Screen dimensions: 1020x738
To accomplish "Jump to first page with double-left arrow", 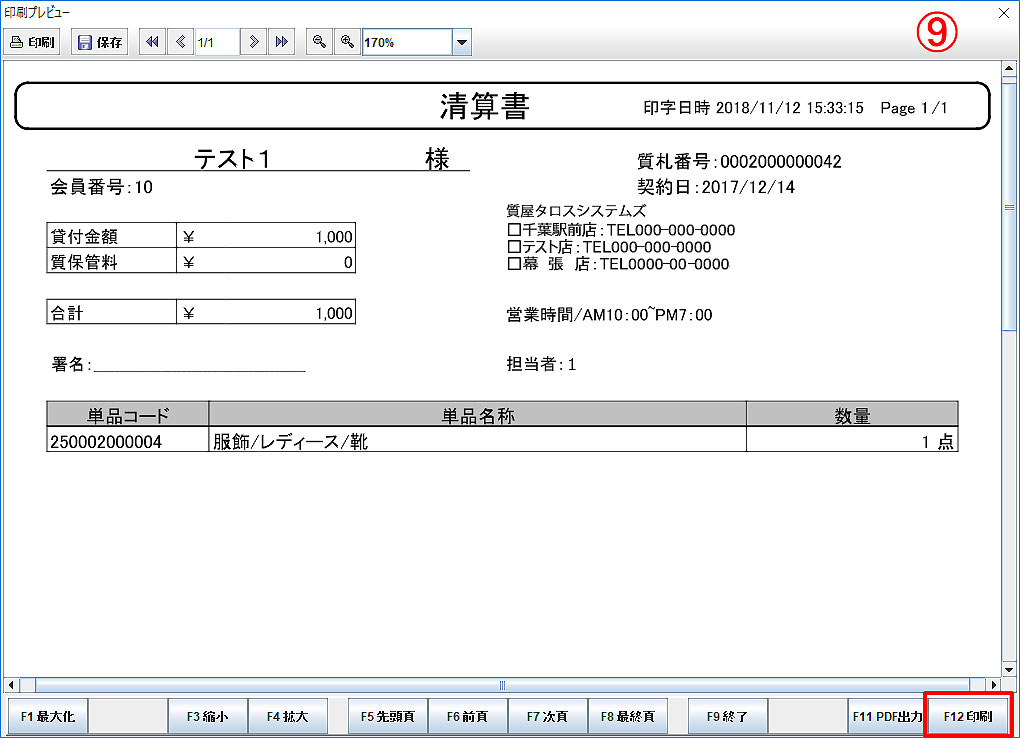I will coord(152,42).
